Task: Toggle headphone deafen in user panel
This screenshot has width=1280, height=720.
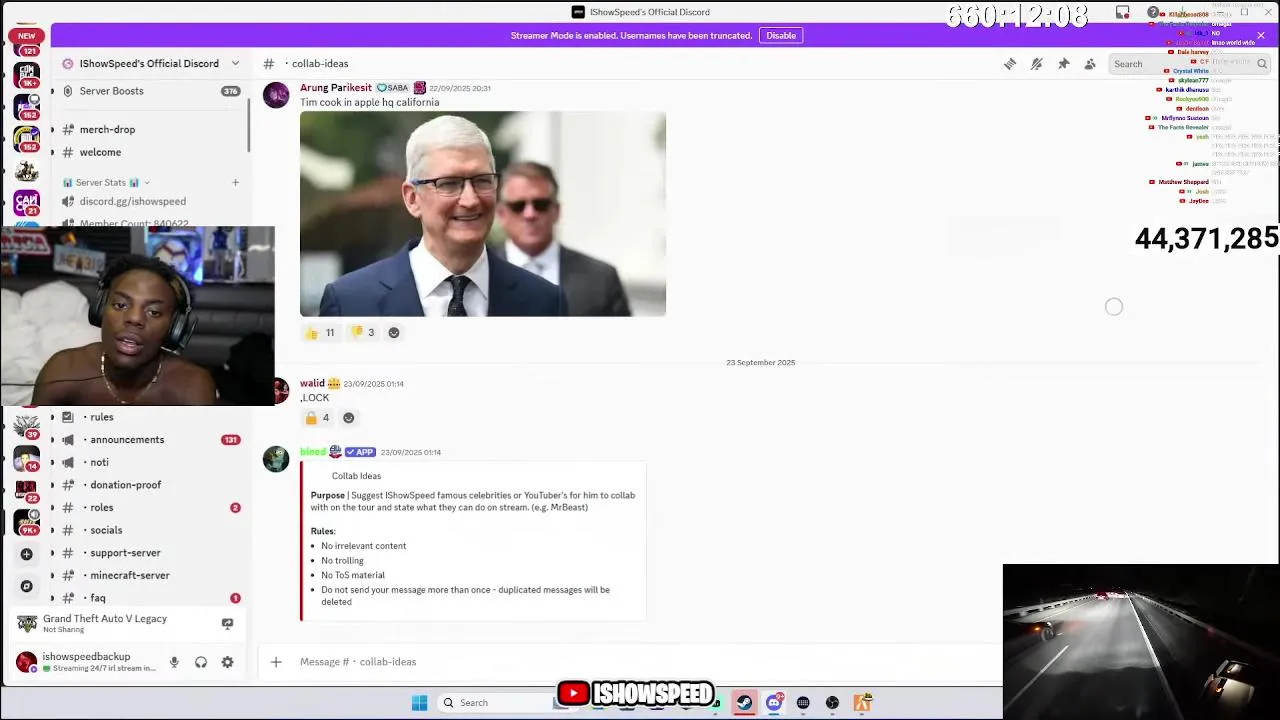Action: (x=201, y=662)
